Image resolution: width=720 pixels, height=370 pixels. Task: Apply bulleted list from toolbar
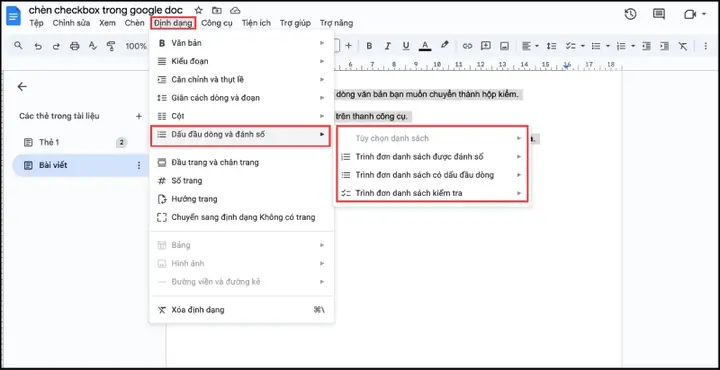pyautogui.click(x=596, y=46)
